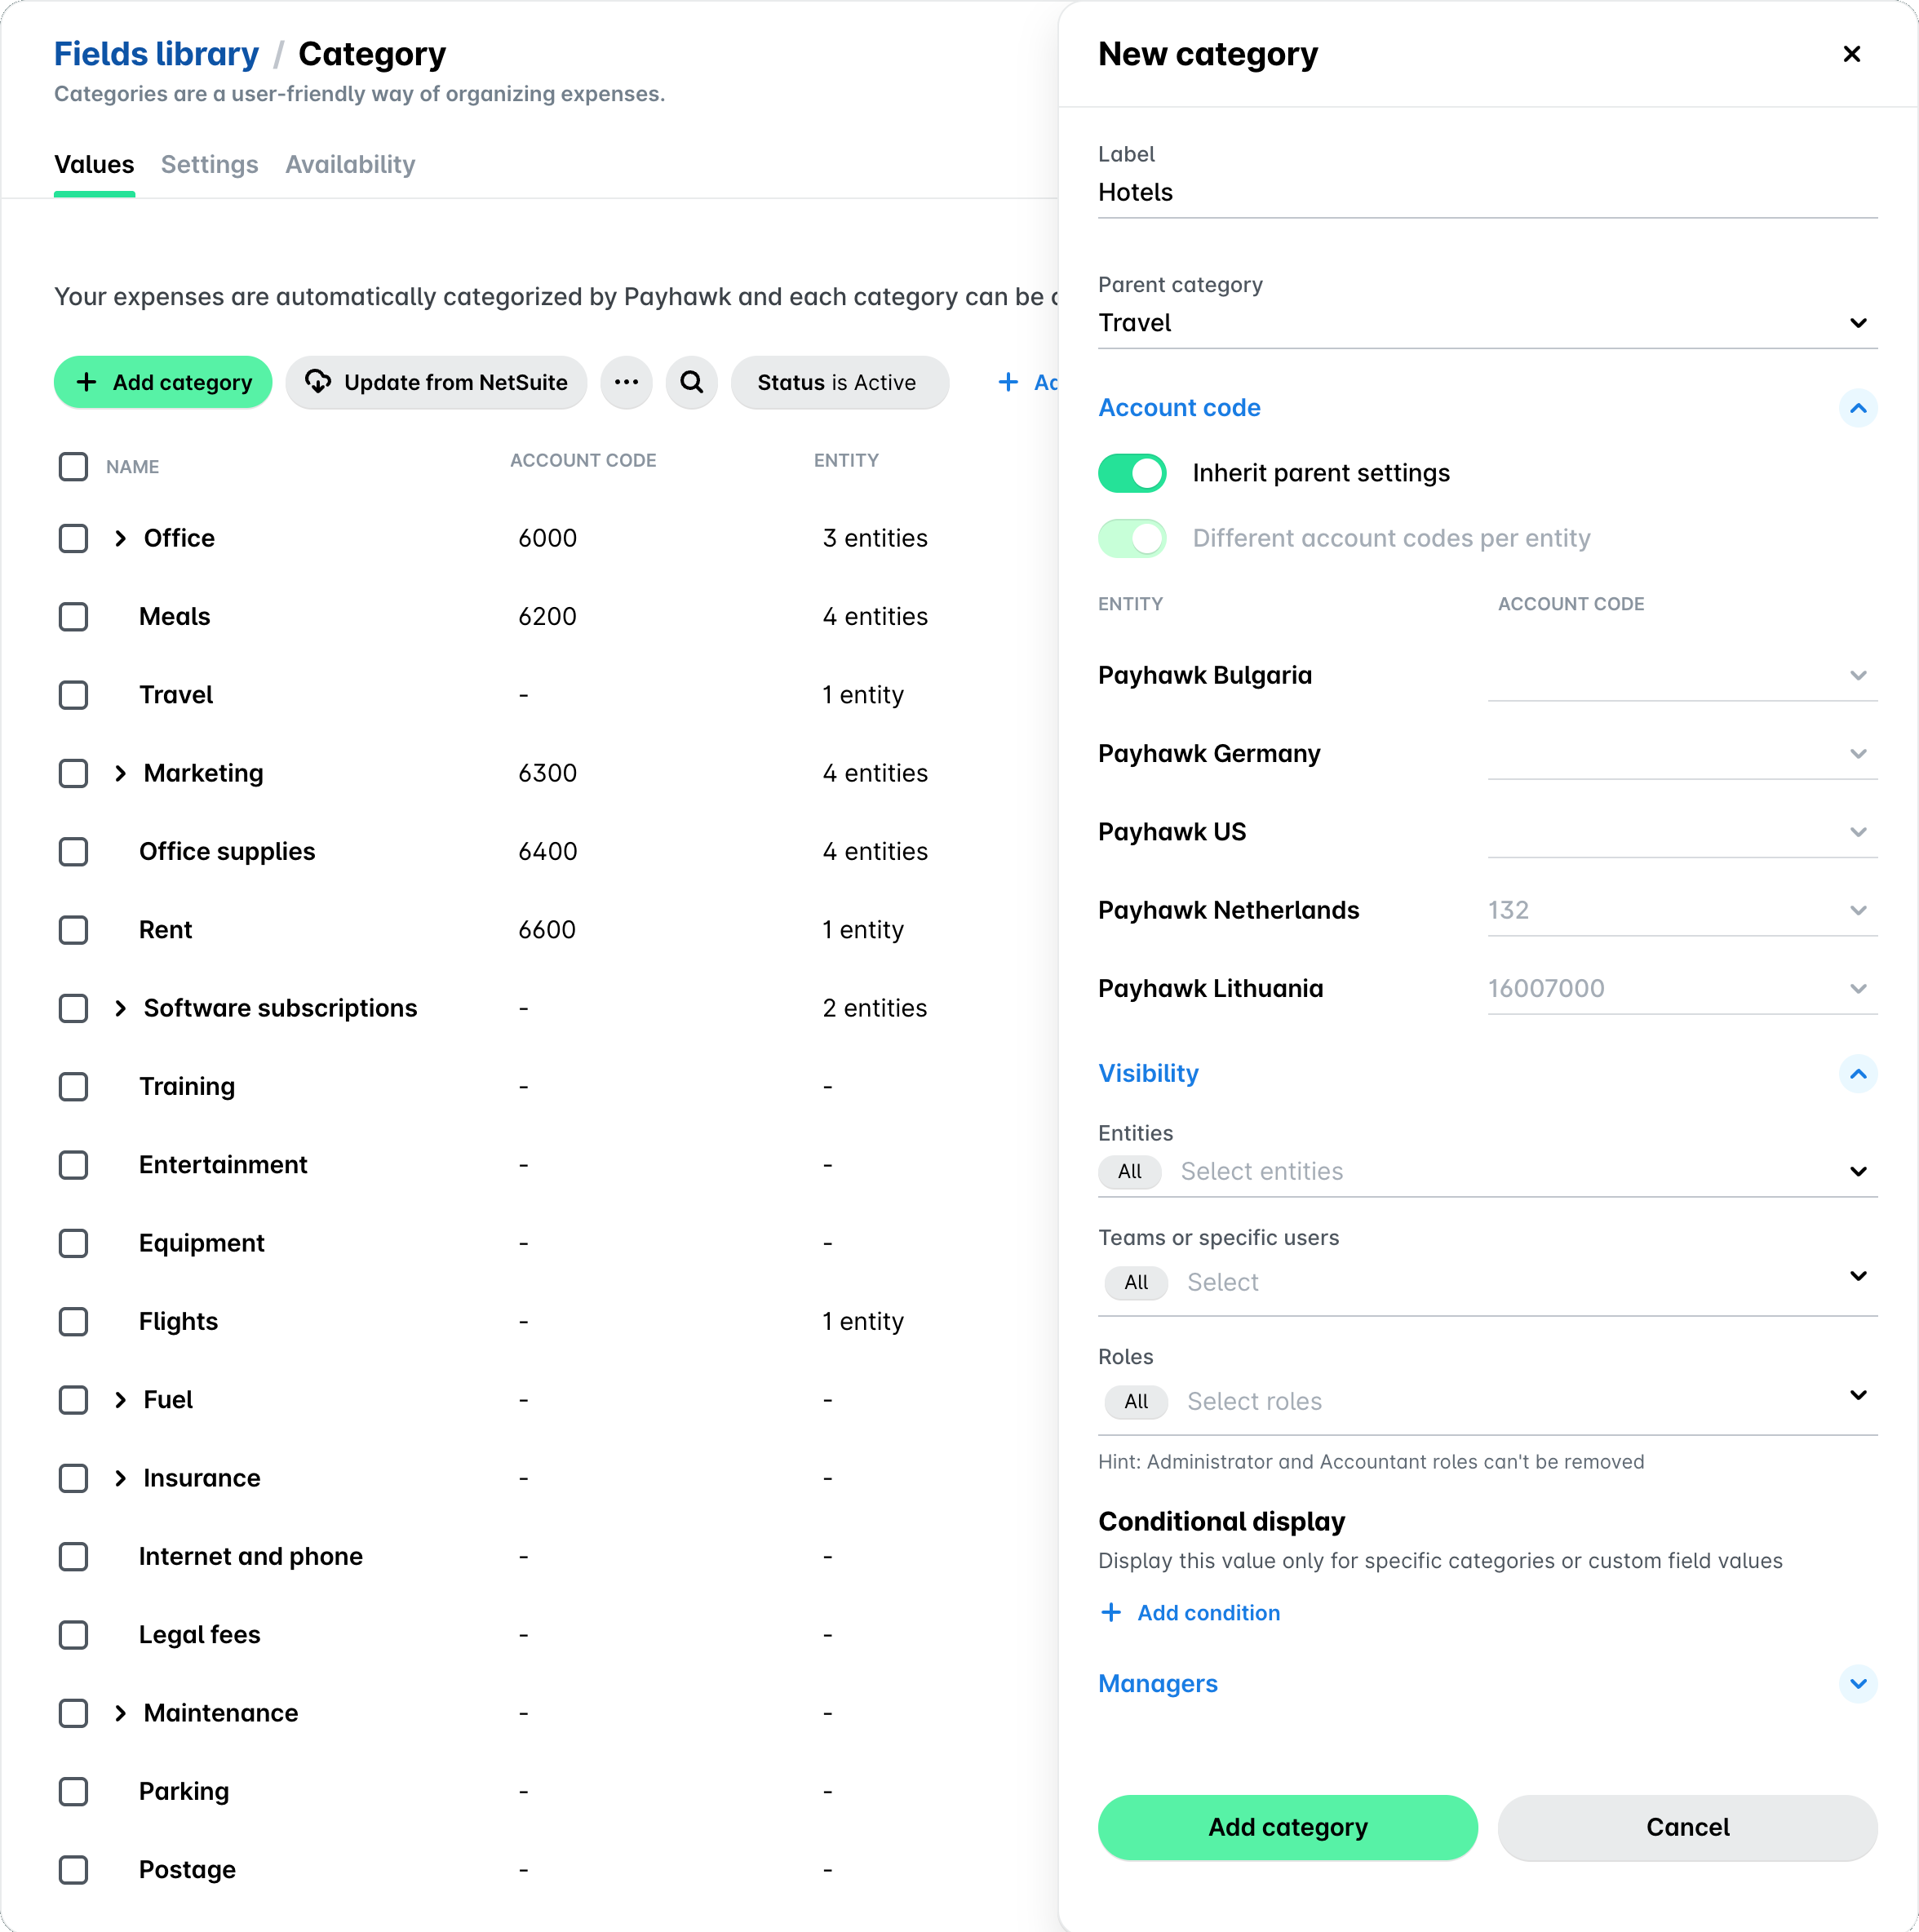The height and width of the screenshot is (1932, 1919).
Task: Click Update from NetSuite button
Action: [x=436, y=382]
